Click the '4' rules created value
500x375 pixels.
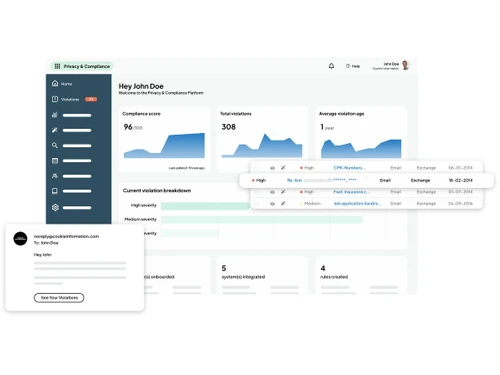tap(323, 268)
